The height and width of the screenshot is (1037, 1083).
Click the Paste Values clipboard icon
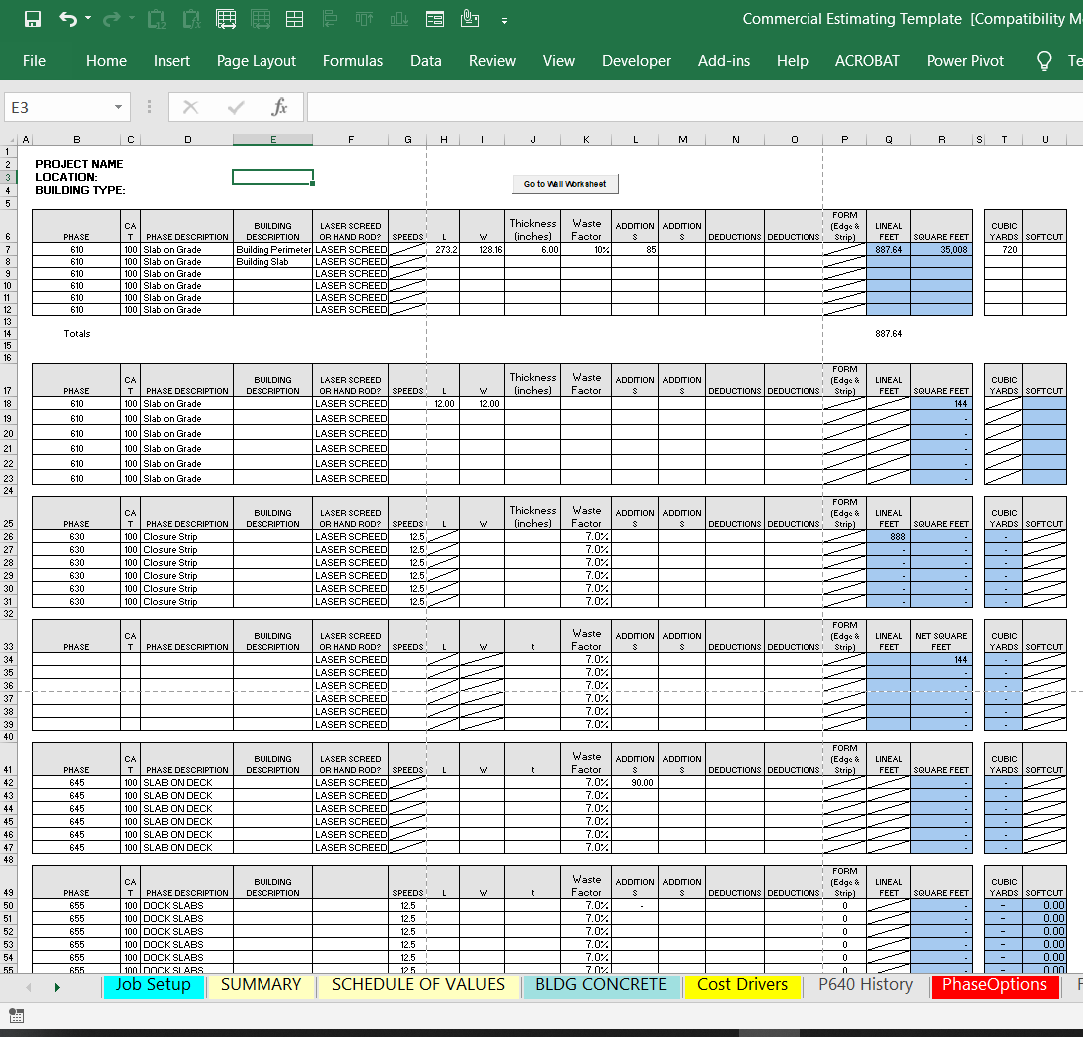pos(157,19)
